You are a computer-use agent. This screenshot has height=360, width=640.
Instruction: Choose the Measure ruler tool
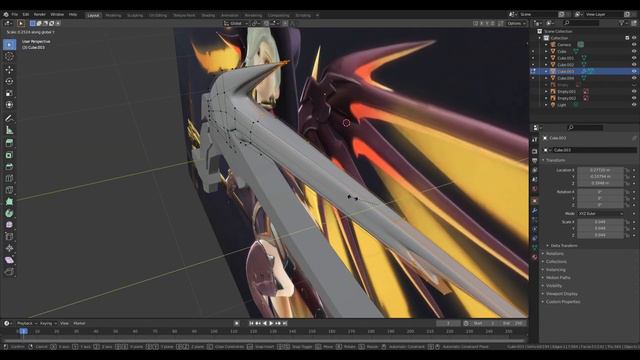pos(9,130)
